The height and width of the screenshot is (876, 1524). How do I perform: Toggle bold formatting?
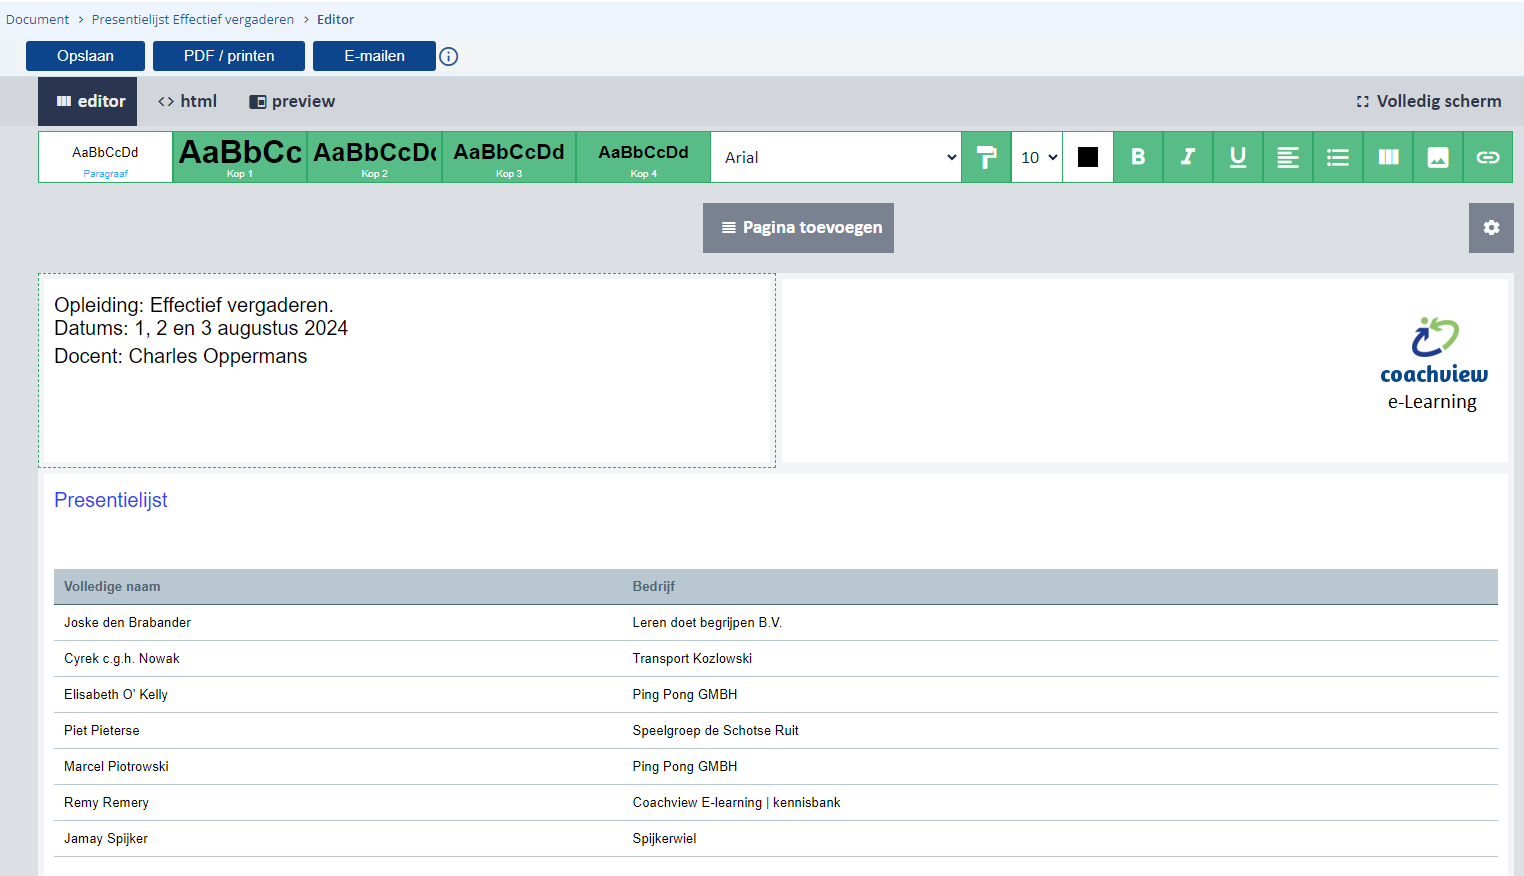click(x=1138, y=157)
